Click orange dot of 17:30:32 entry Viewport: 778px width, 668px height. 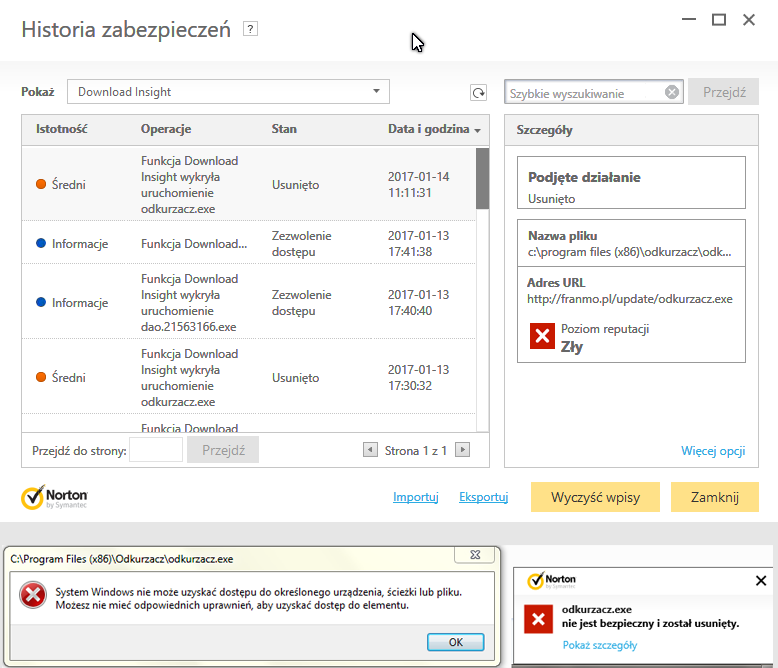41,377
